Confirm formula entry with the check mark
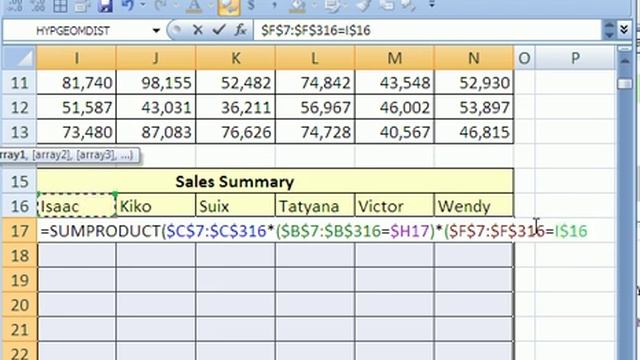Image resolution: width=640 pixels, height=360 pixels. pyautogui.click(x=219, y=29)
